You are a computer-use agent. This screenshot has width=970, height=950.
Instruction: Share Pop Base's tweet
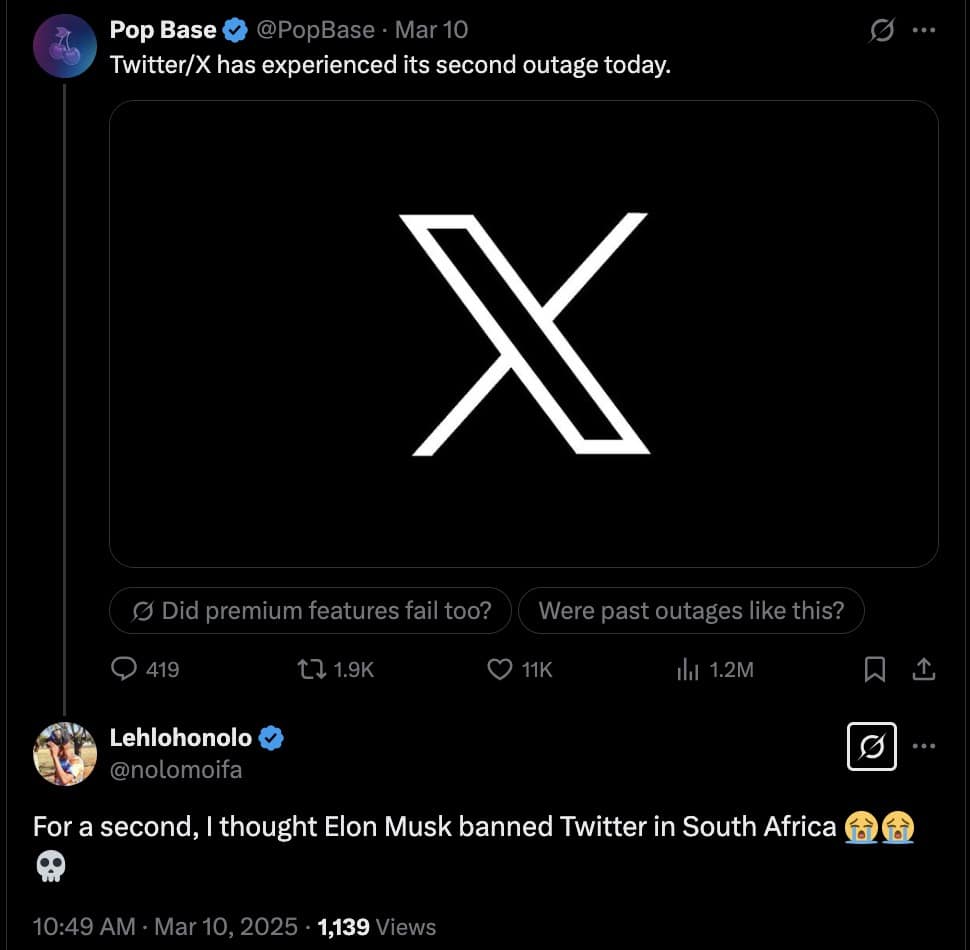(x=923, y=670)
